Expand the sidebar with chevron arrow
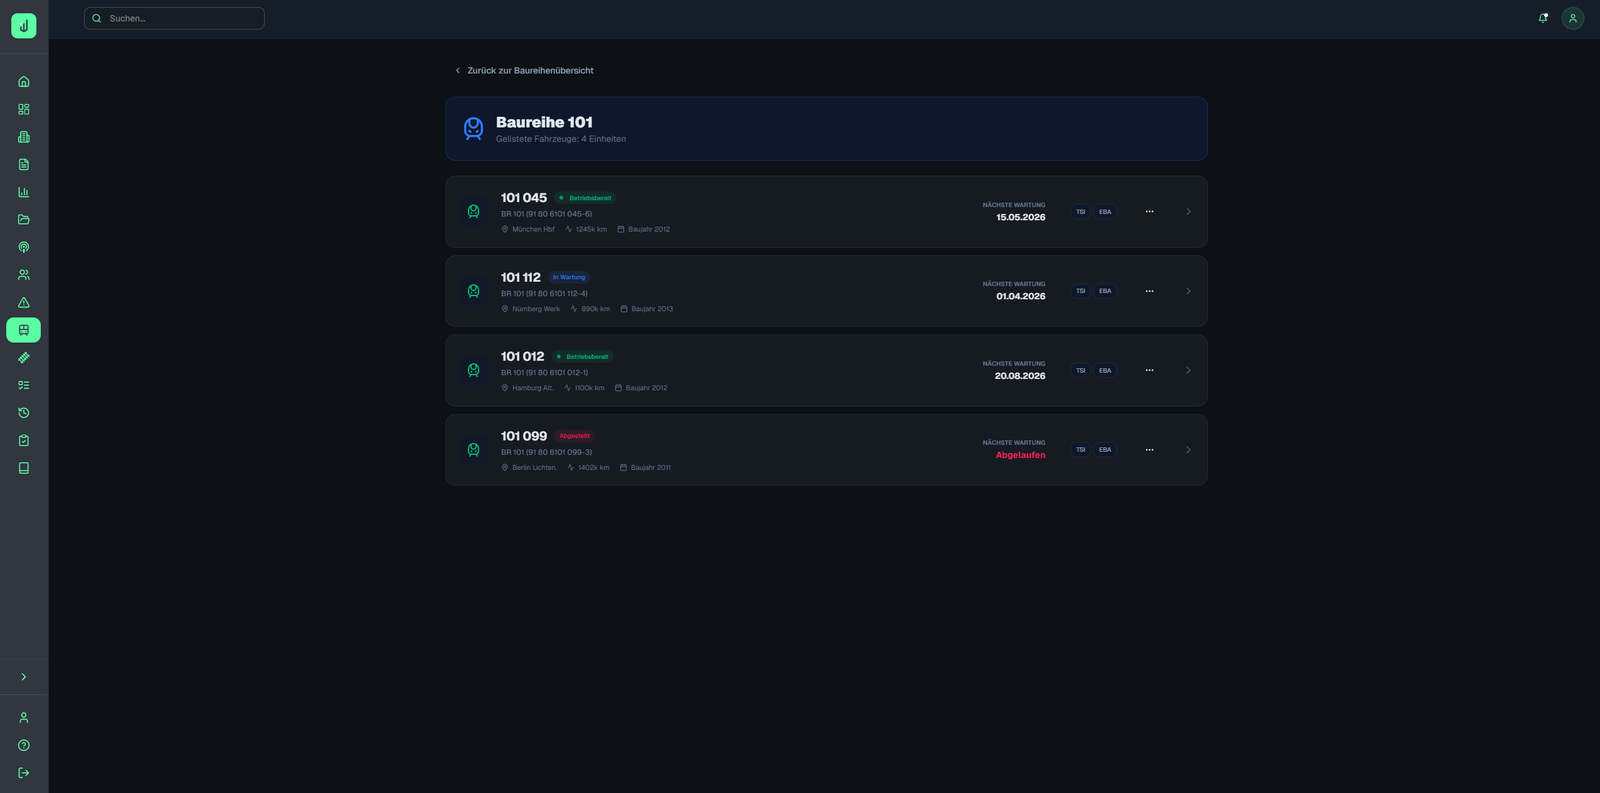 pyautogui.click(x=24, y=677)
